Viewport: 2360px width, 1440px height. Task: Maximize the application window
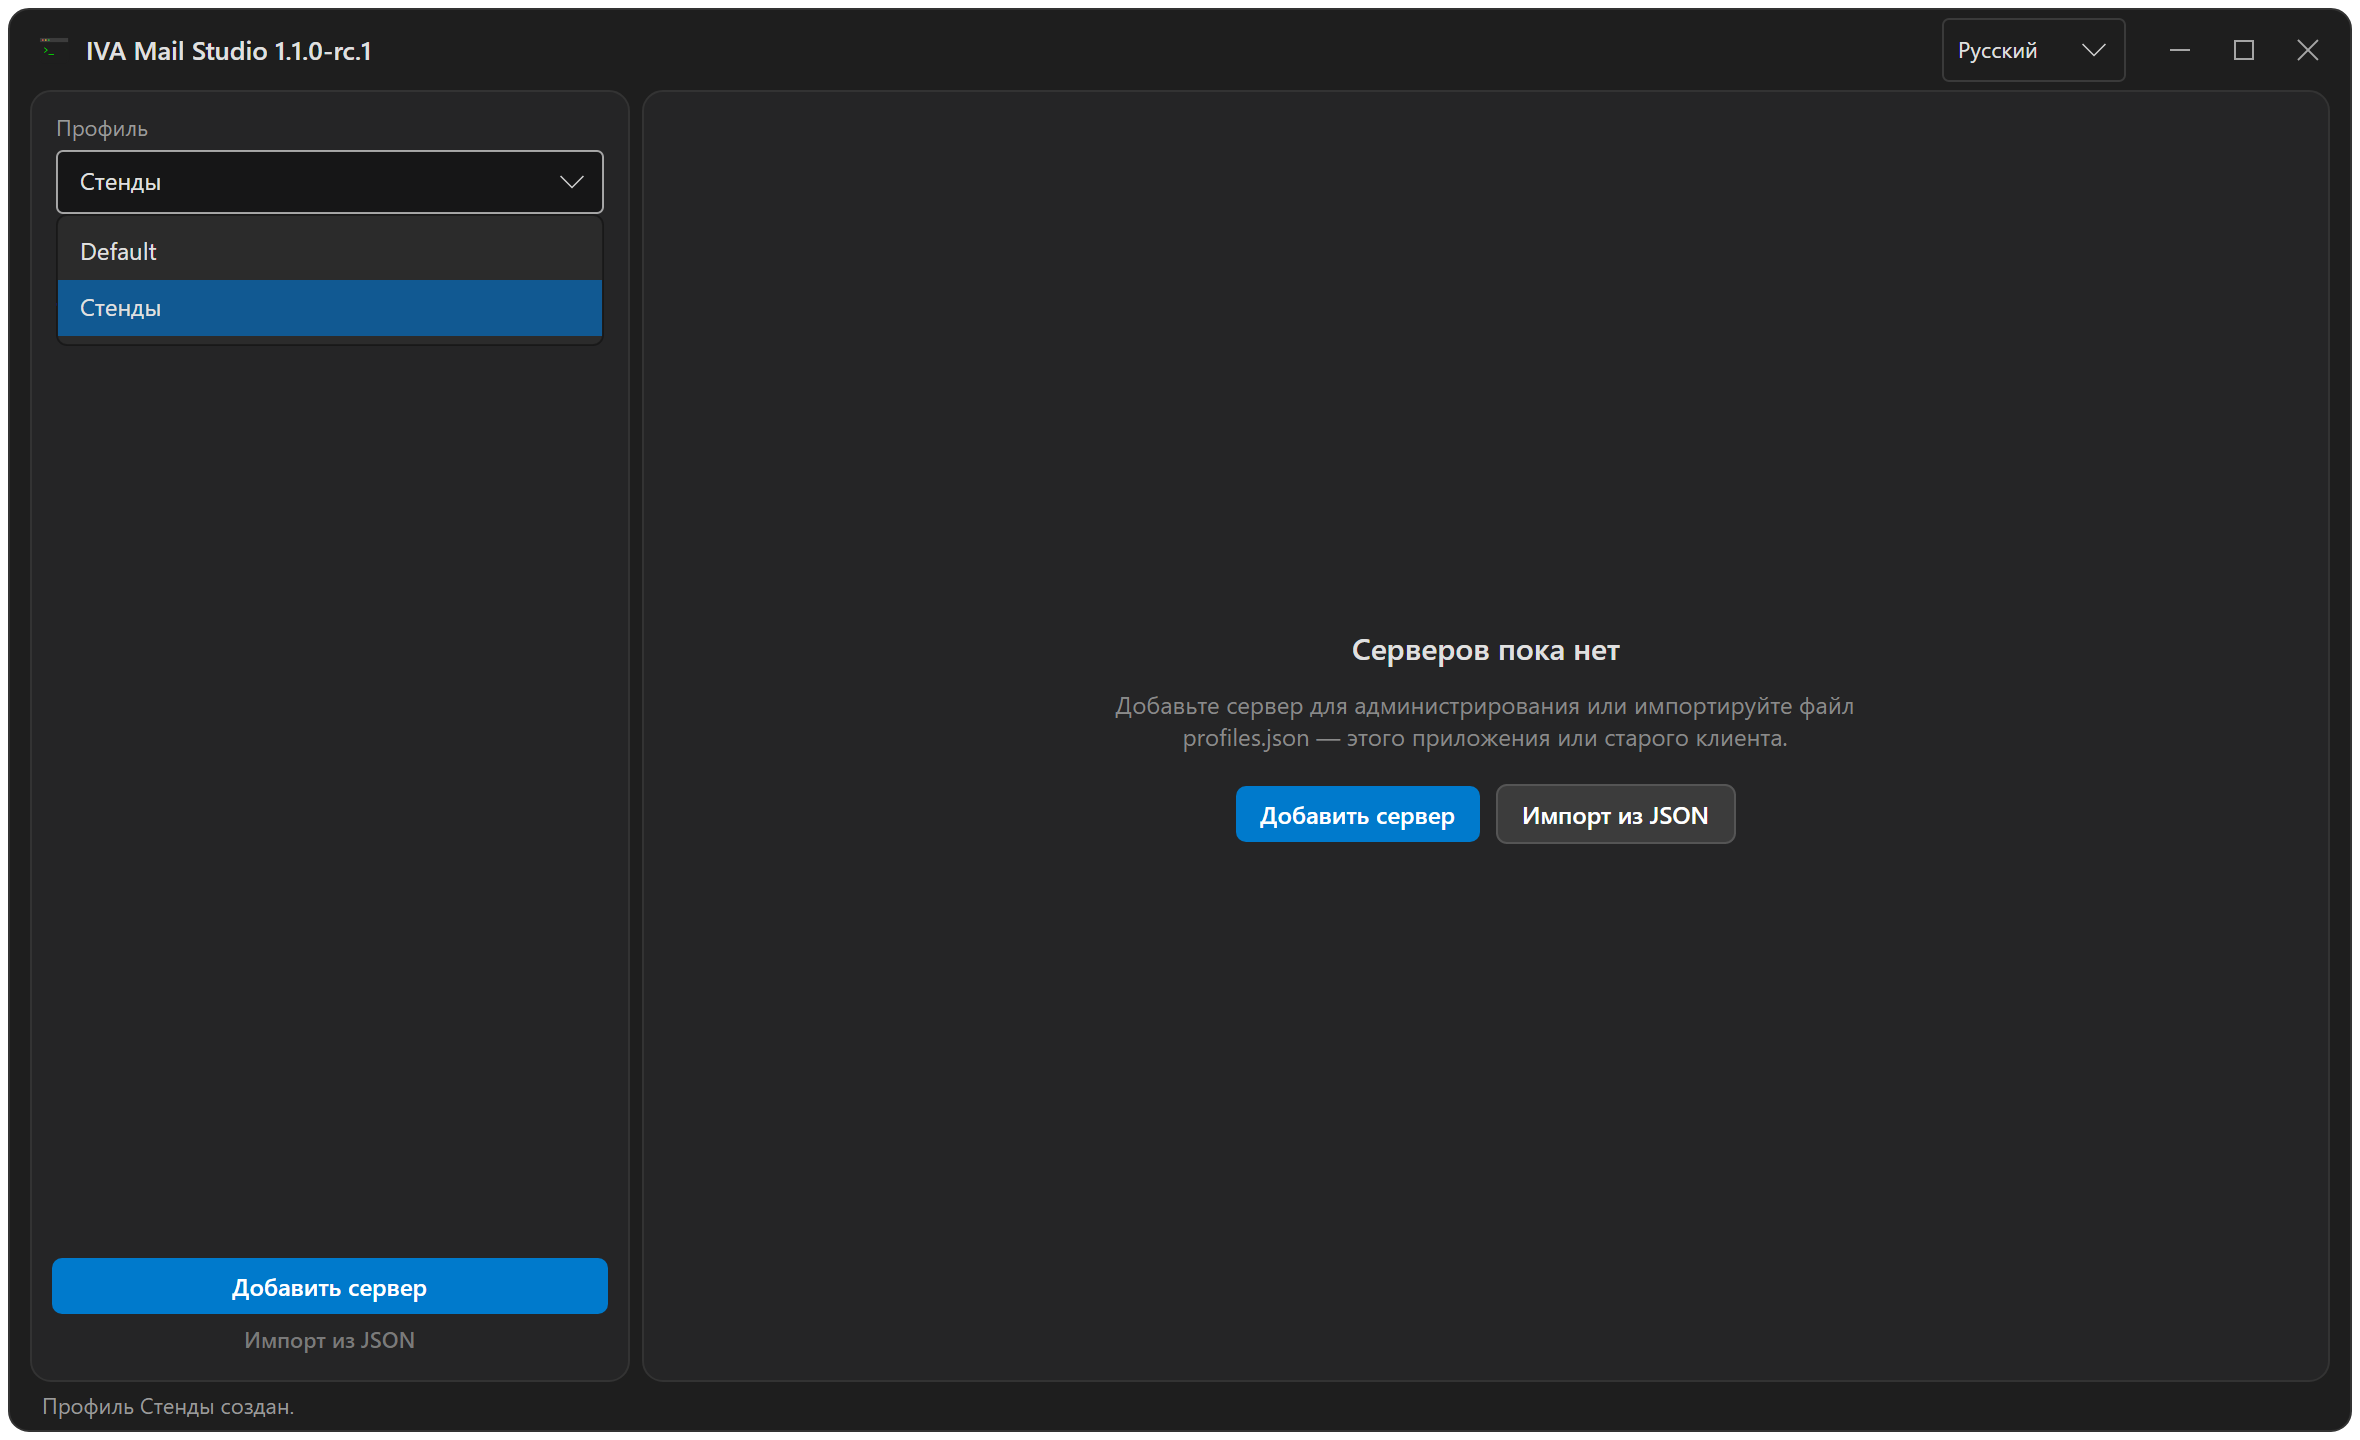tap(2244, 50)
